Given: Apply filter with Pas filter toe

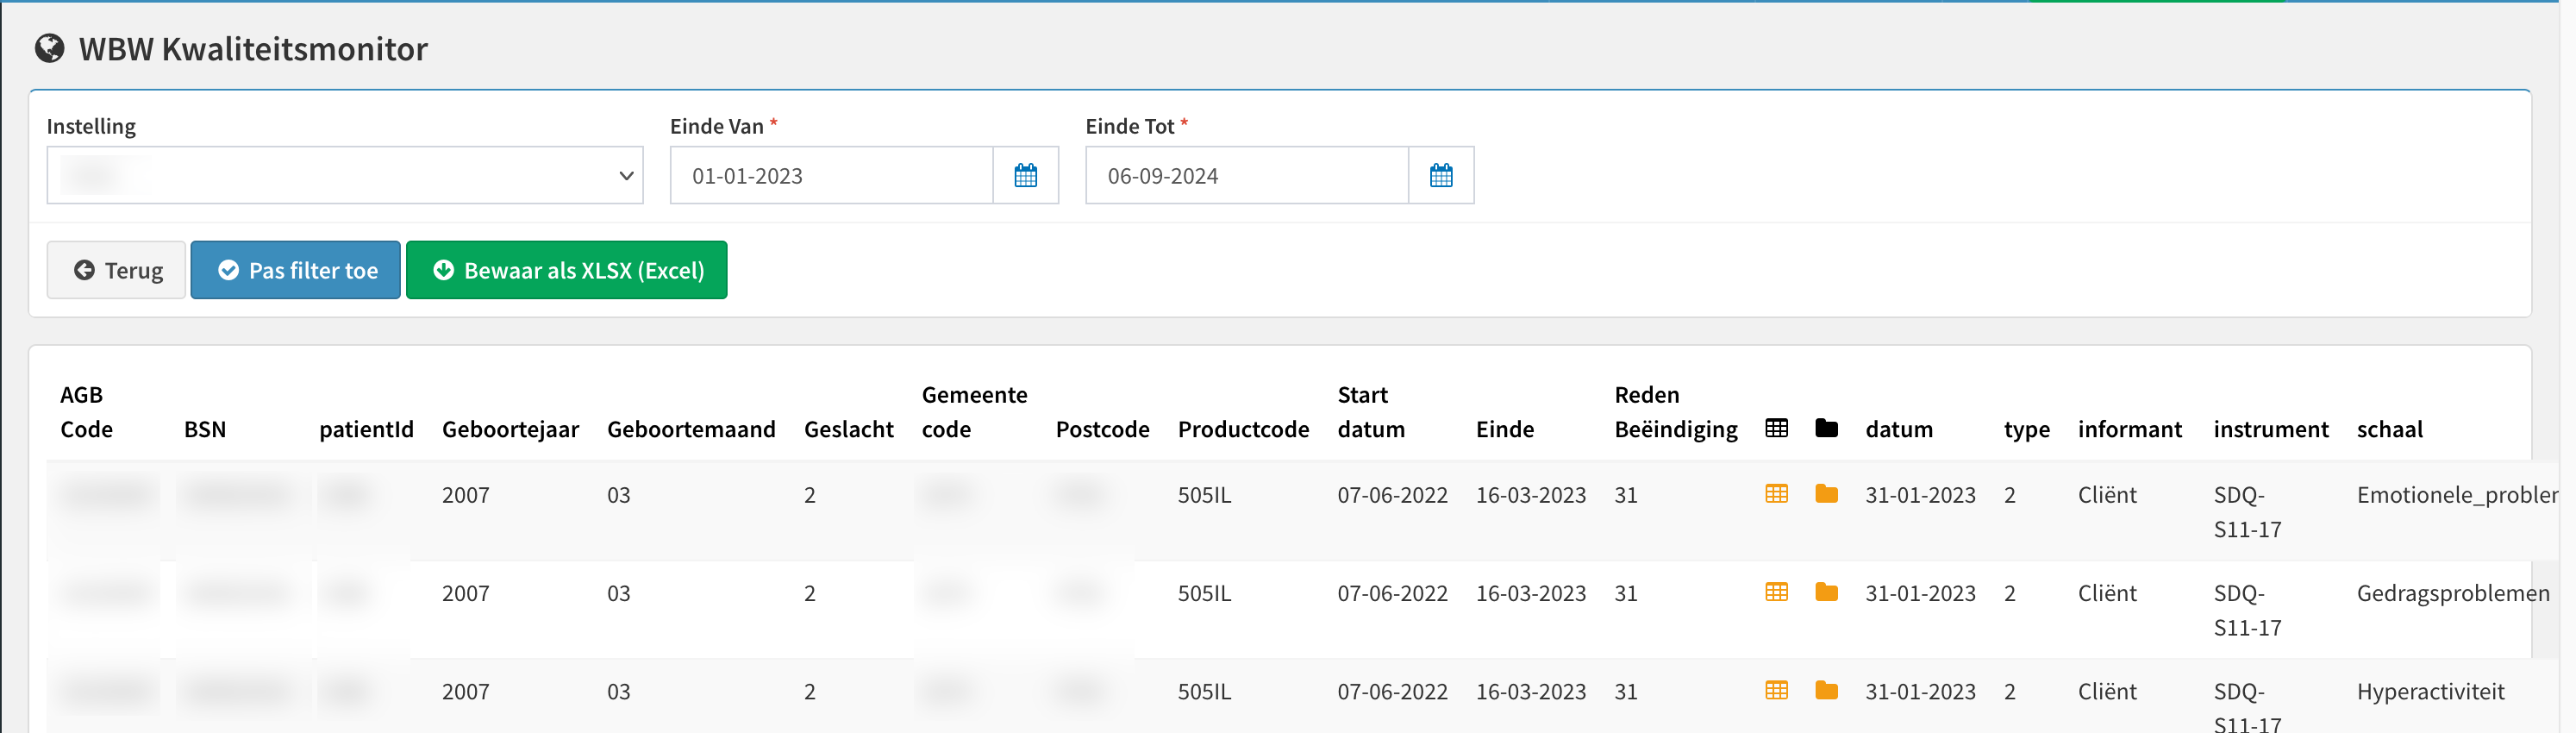Looking at the screenshot, I should (296, 270).
